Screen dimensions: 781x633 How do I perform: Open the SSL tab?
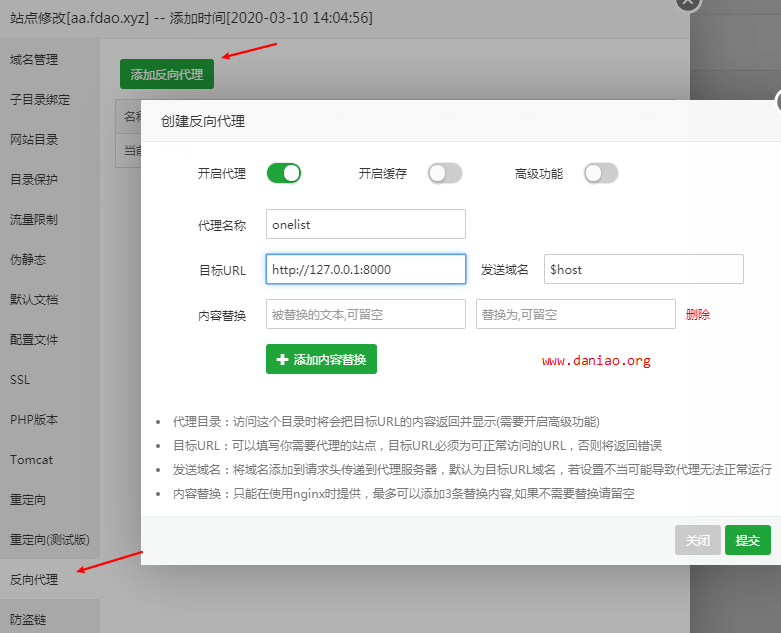[x=50, y=380]
